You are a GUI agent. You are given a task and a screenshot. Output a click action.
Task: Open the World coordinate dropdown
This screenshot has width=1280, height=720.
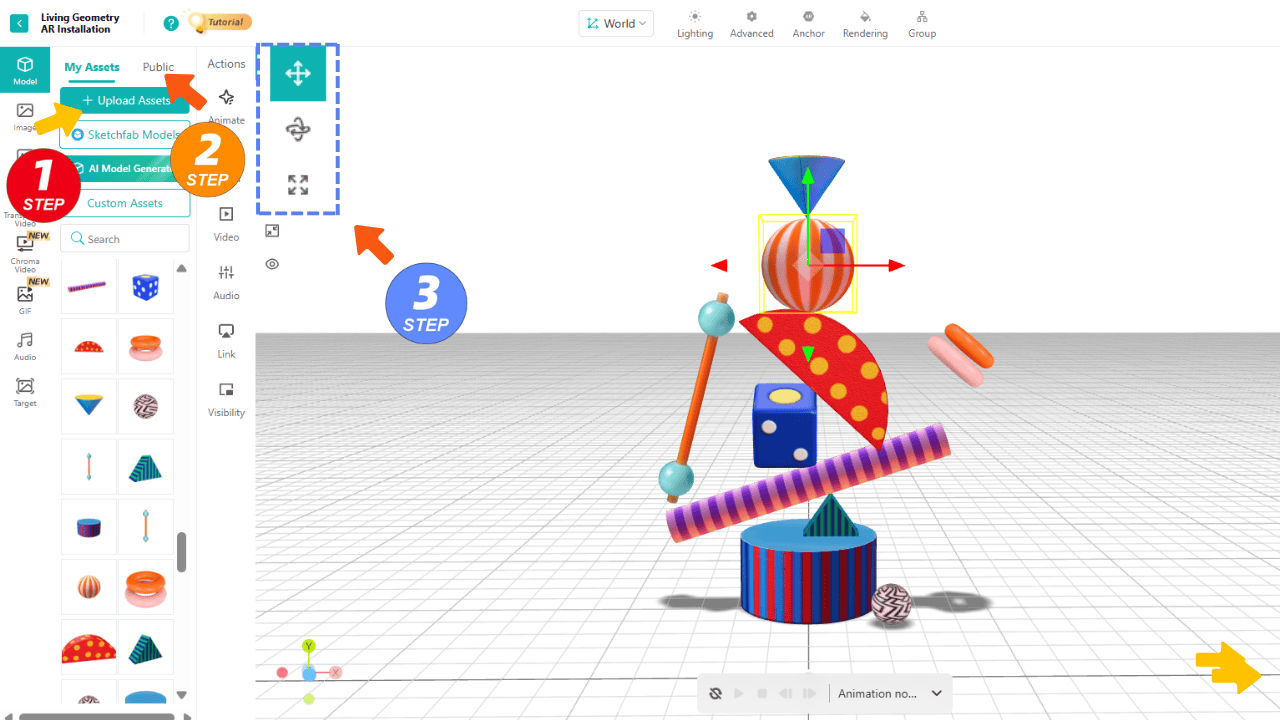click(616, 23)
